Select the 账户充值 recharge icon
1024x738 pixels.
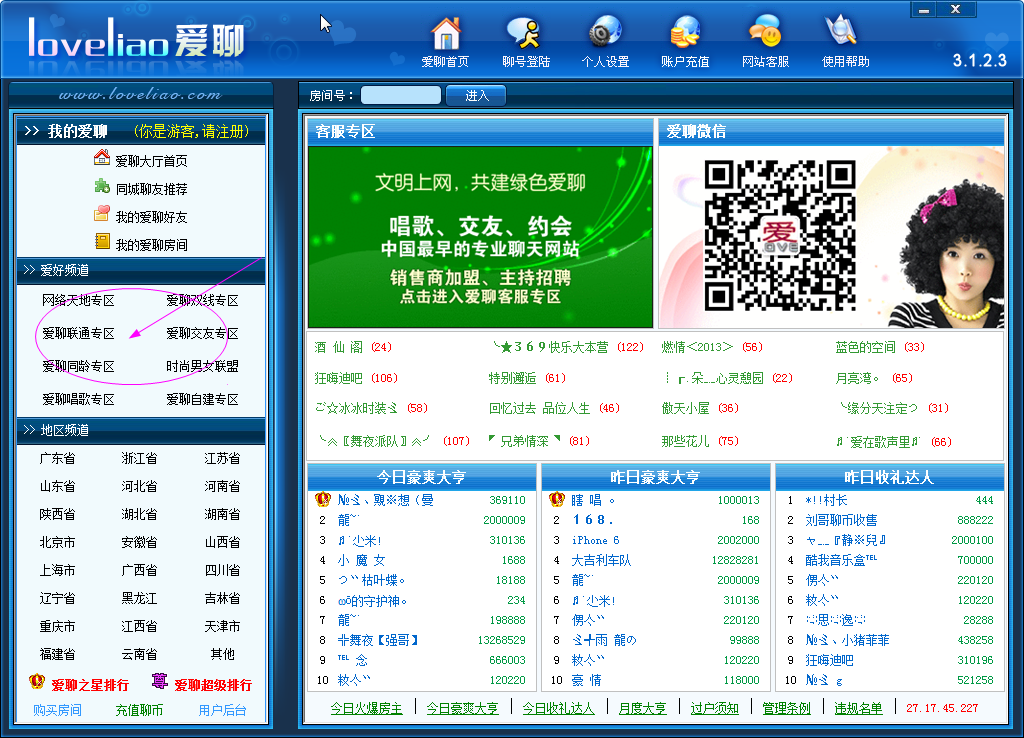click(x=685, y=33)
